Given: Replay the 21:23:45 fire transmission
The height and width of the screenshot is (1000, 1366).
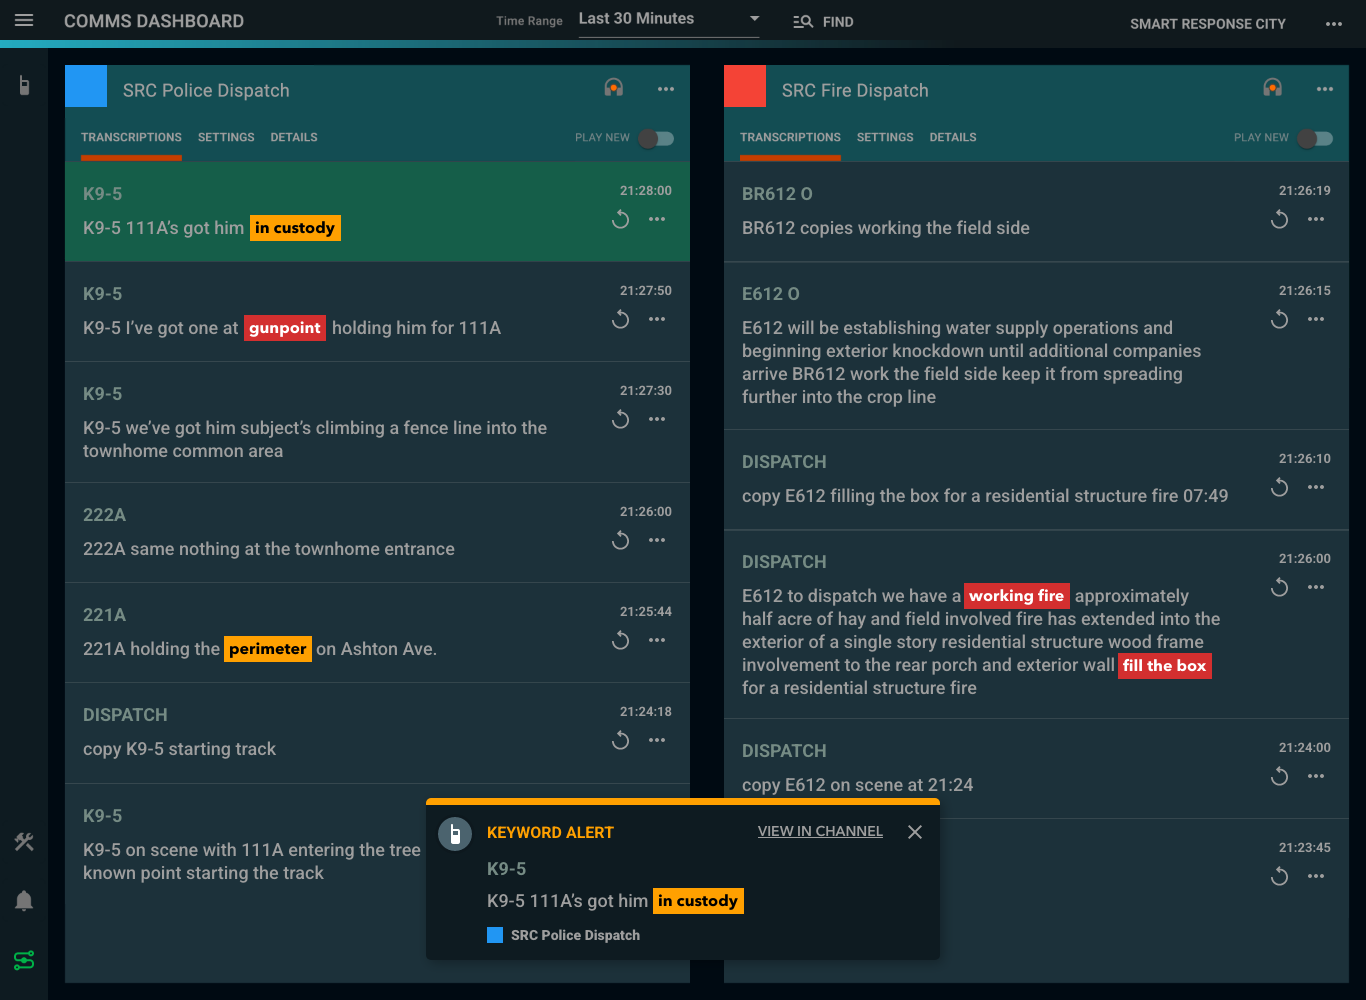Looking at the screenshot, I should (1280, 876).
